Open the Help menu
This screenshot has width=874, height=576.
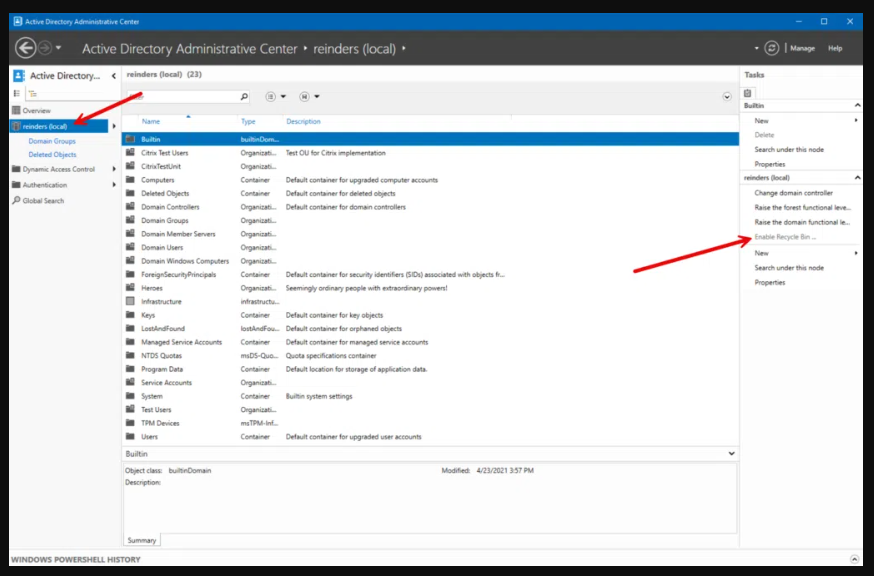tap(835, 48)
